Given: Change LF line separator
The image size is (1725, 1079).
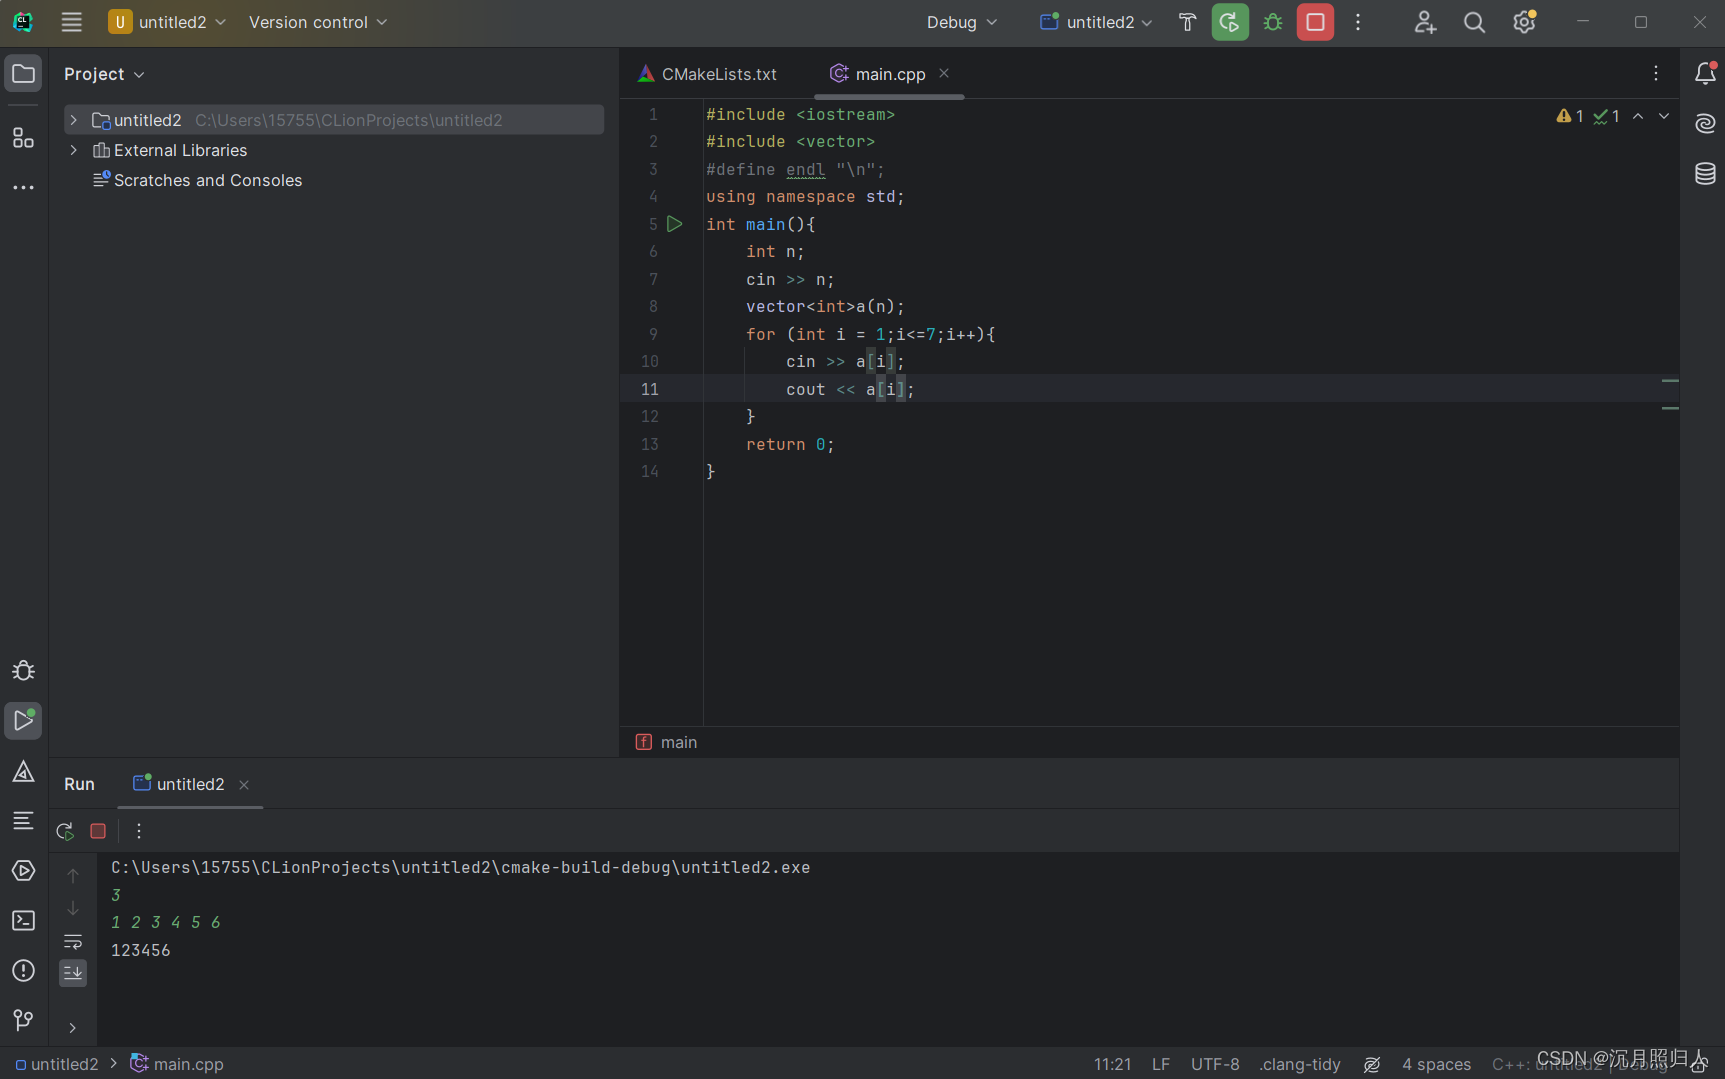Looking at the screenshot, I should [1160, 1064].
